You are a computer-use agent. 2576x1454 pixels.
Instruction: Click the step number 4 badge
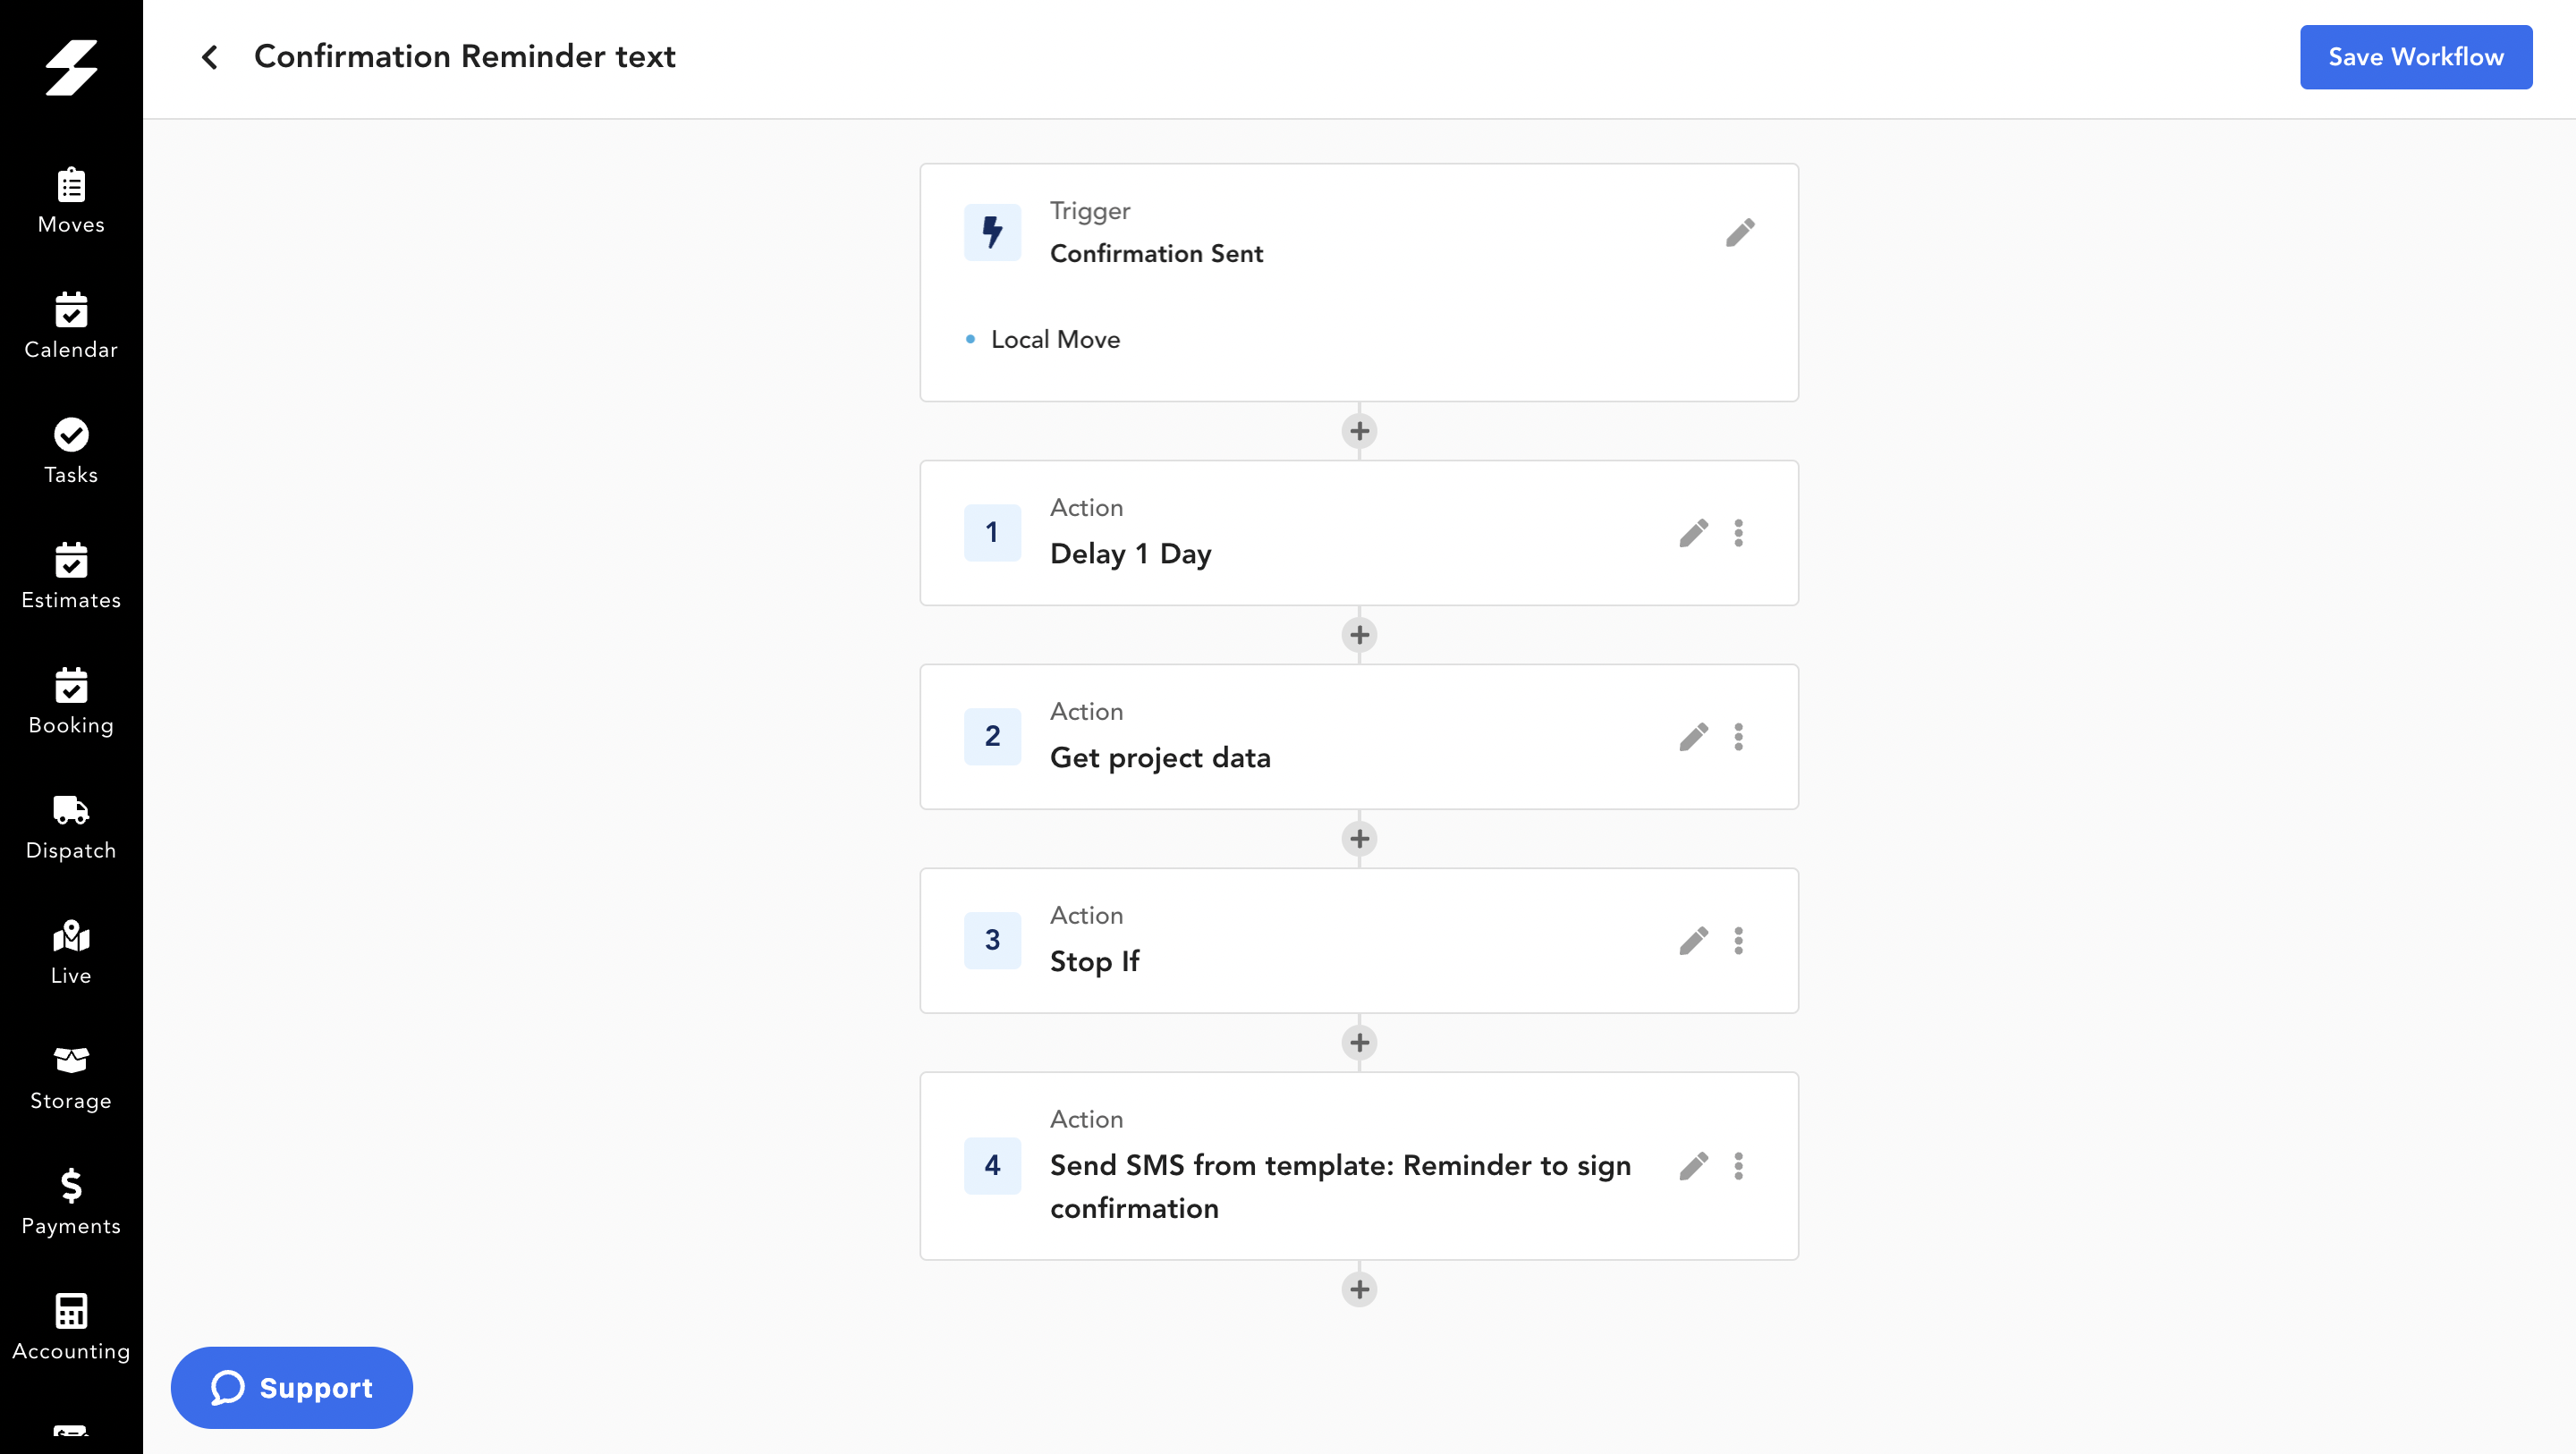click(x=992, y=1165)
